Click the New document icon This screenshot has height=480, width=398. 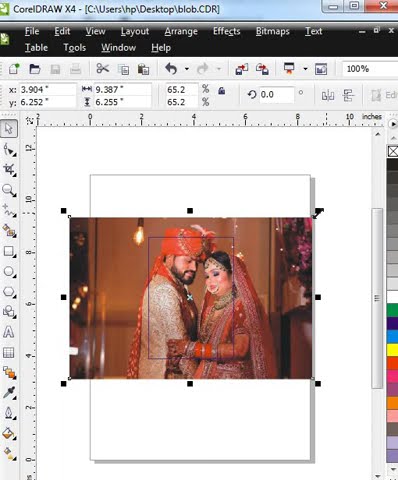tap(14, 69)
